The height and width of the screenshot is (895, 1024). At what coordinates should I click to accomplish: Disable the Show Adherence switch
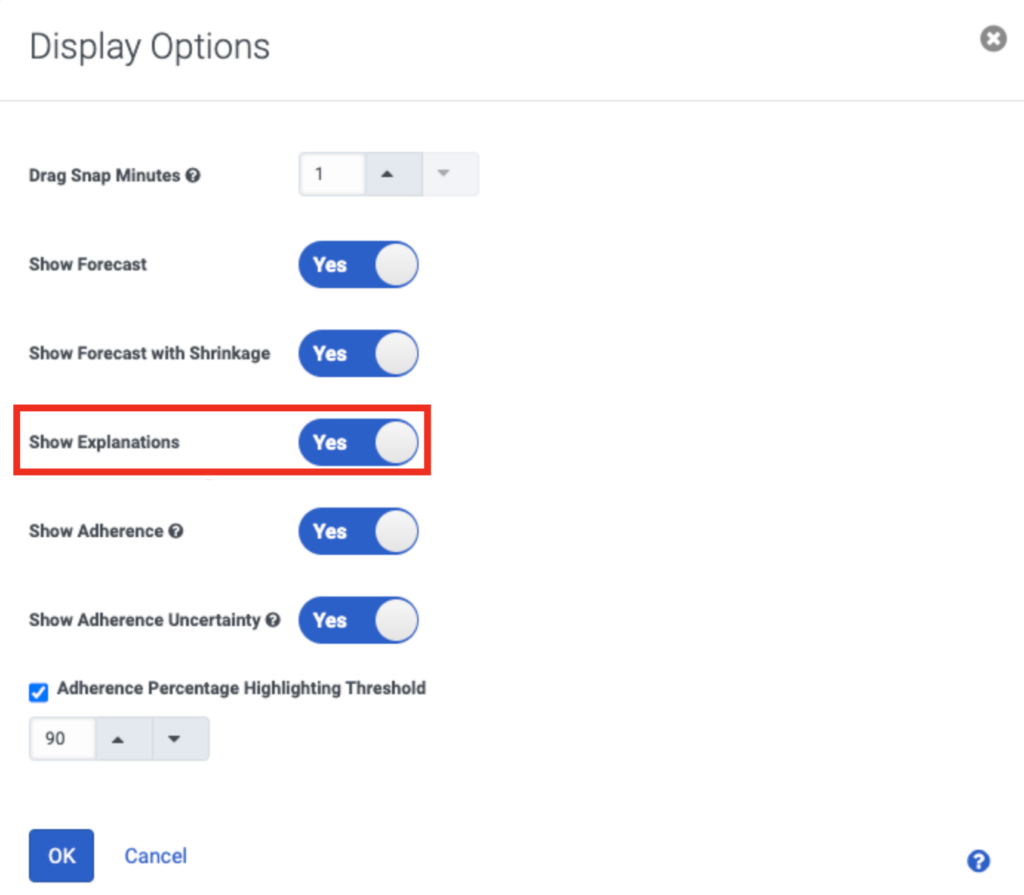click(358, 531)
